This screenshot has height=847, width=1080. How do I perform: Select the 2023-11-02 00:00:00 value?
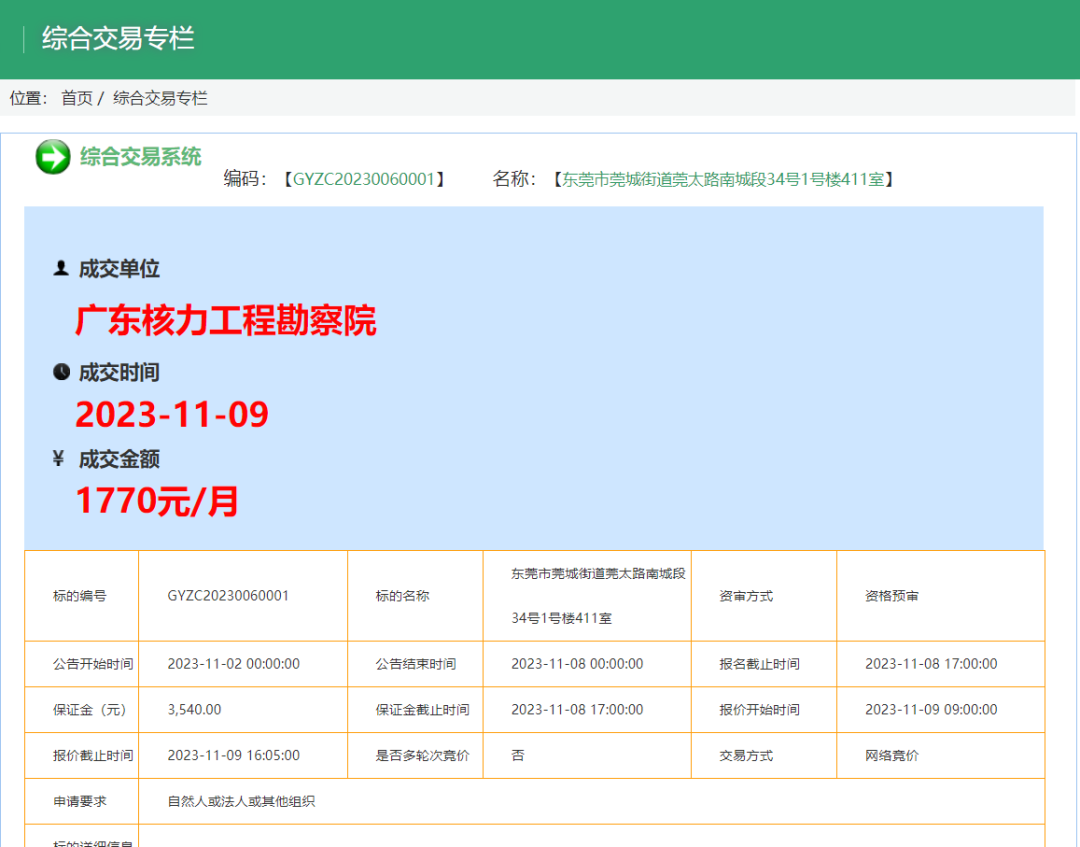point(233,664)
